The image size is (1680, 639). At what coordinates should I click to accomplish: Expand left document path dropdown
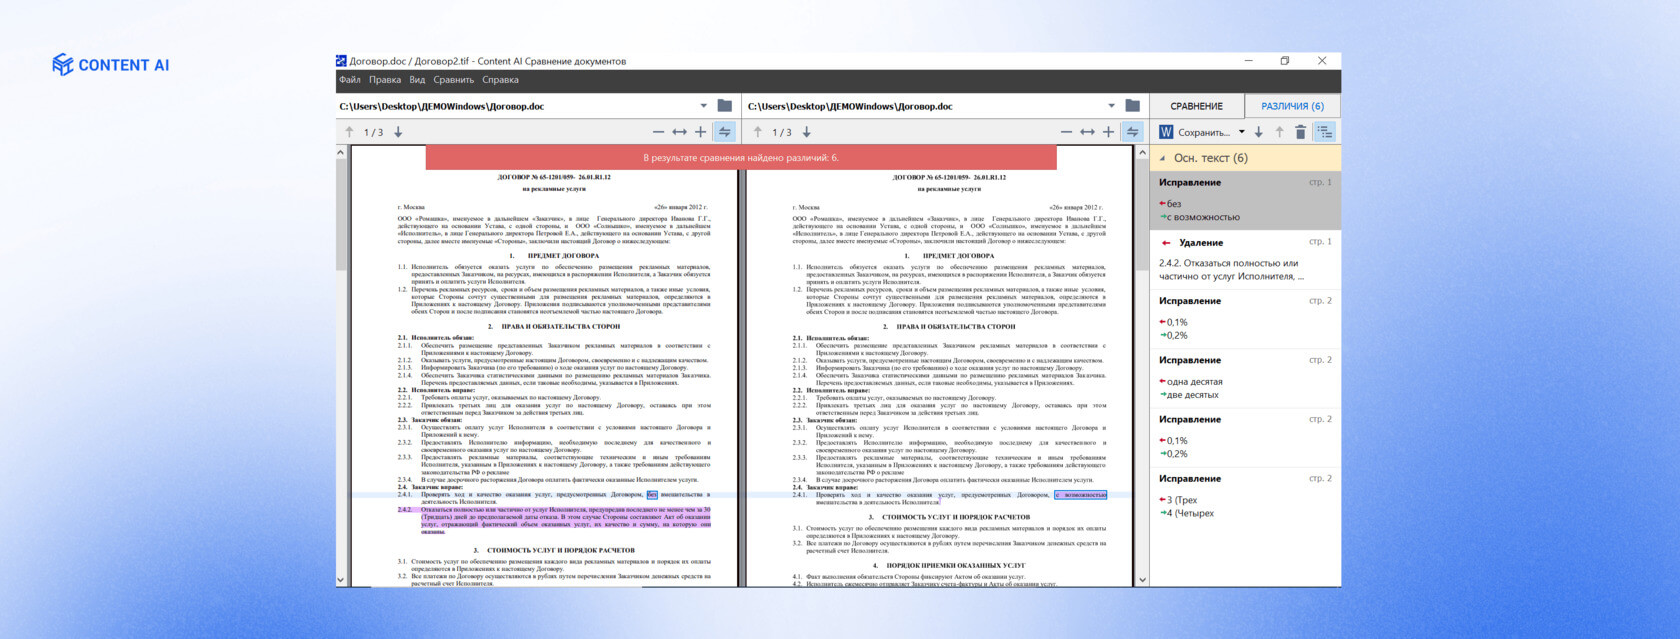pos(704,106)
